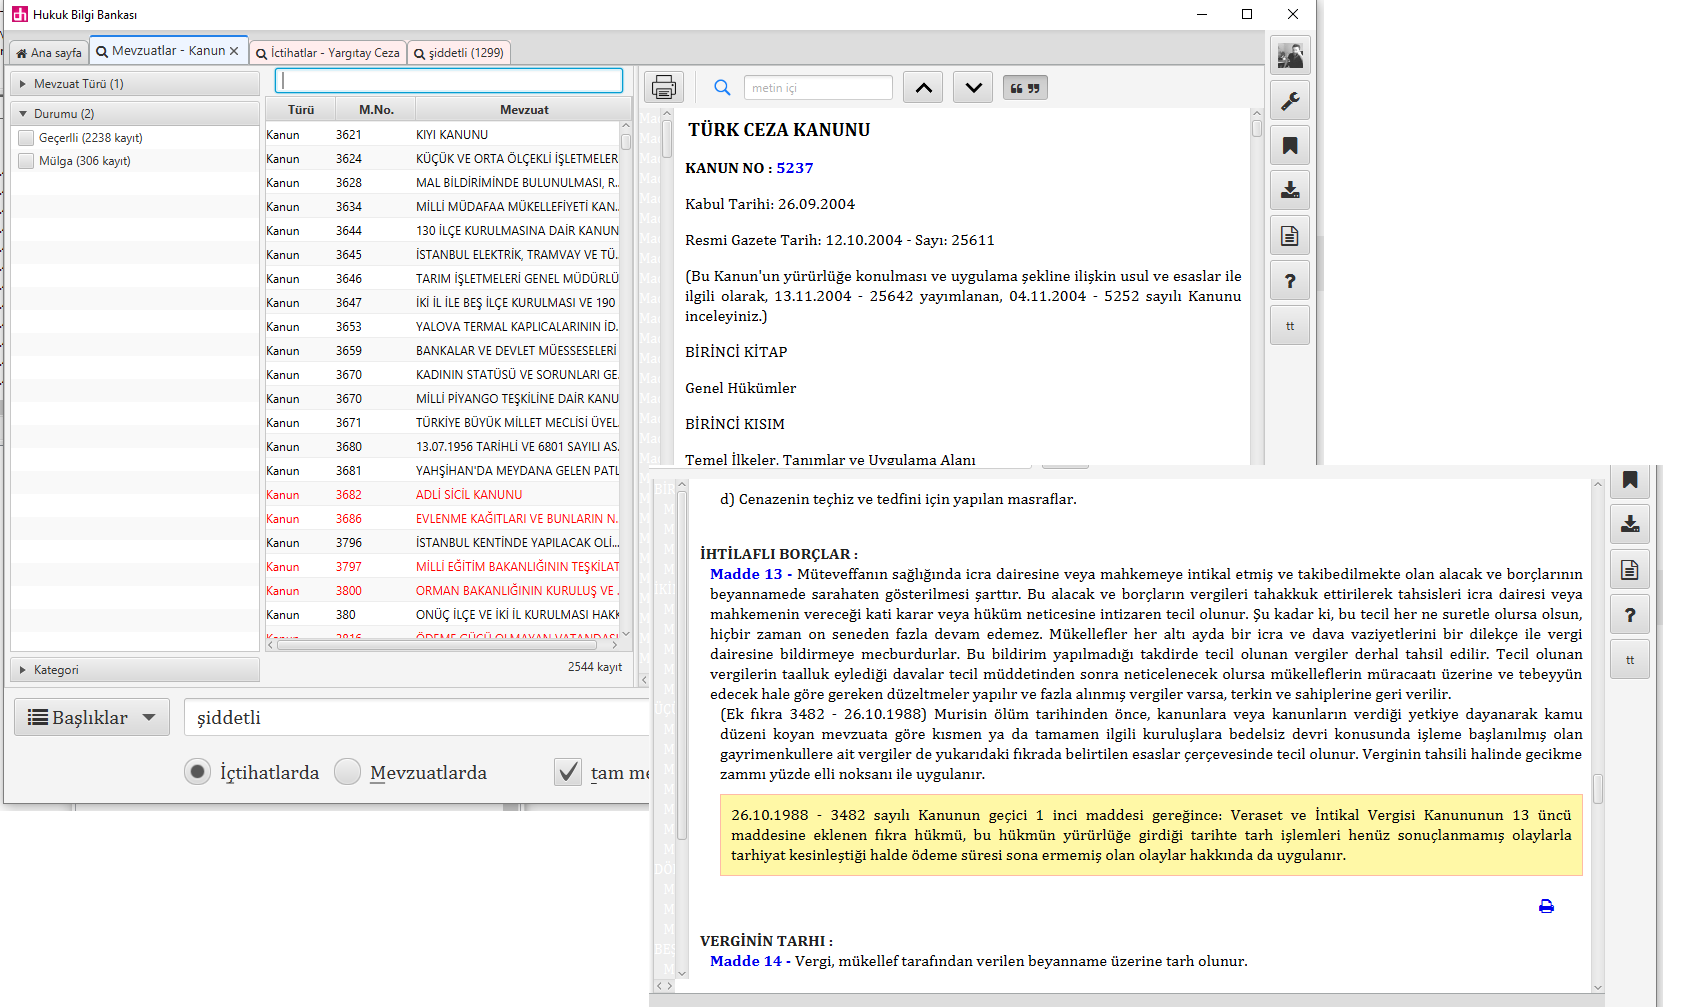
Task: Open help question mark in lower window
Action: (x=1630, y=615)
